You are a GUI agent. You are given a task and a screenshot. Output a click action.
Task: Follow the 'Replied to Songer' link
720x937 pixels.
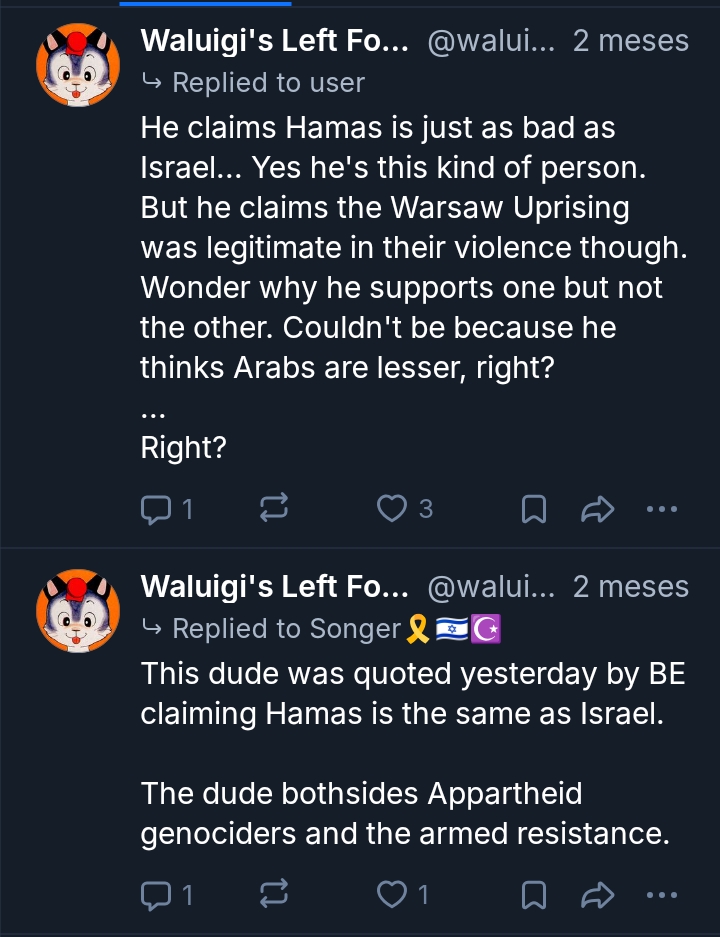pyautogui.click(x=285, y=628)
